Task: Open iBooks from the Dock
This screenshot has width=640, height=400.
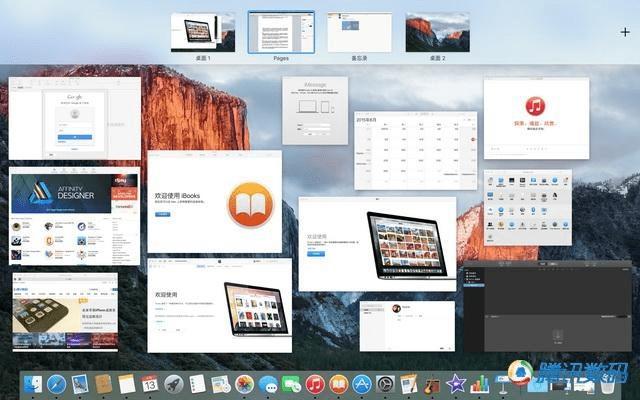Action: coord(338,384)
